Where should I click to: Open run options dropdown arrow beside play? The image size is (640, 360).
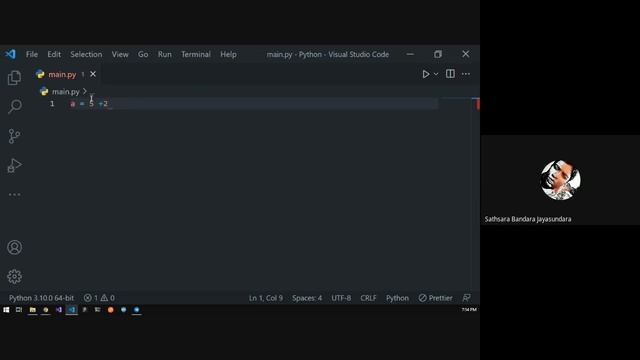point(436,74)
